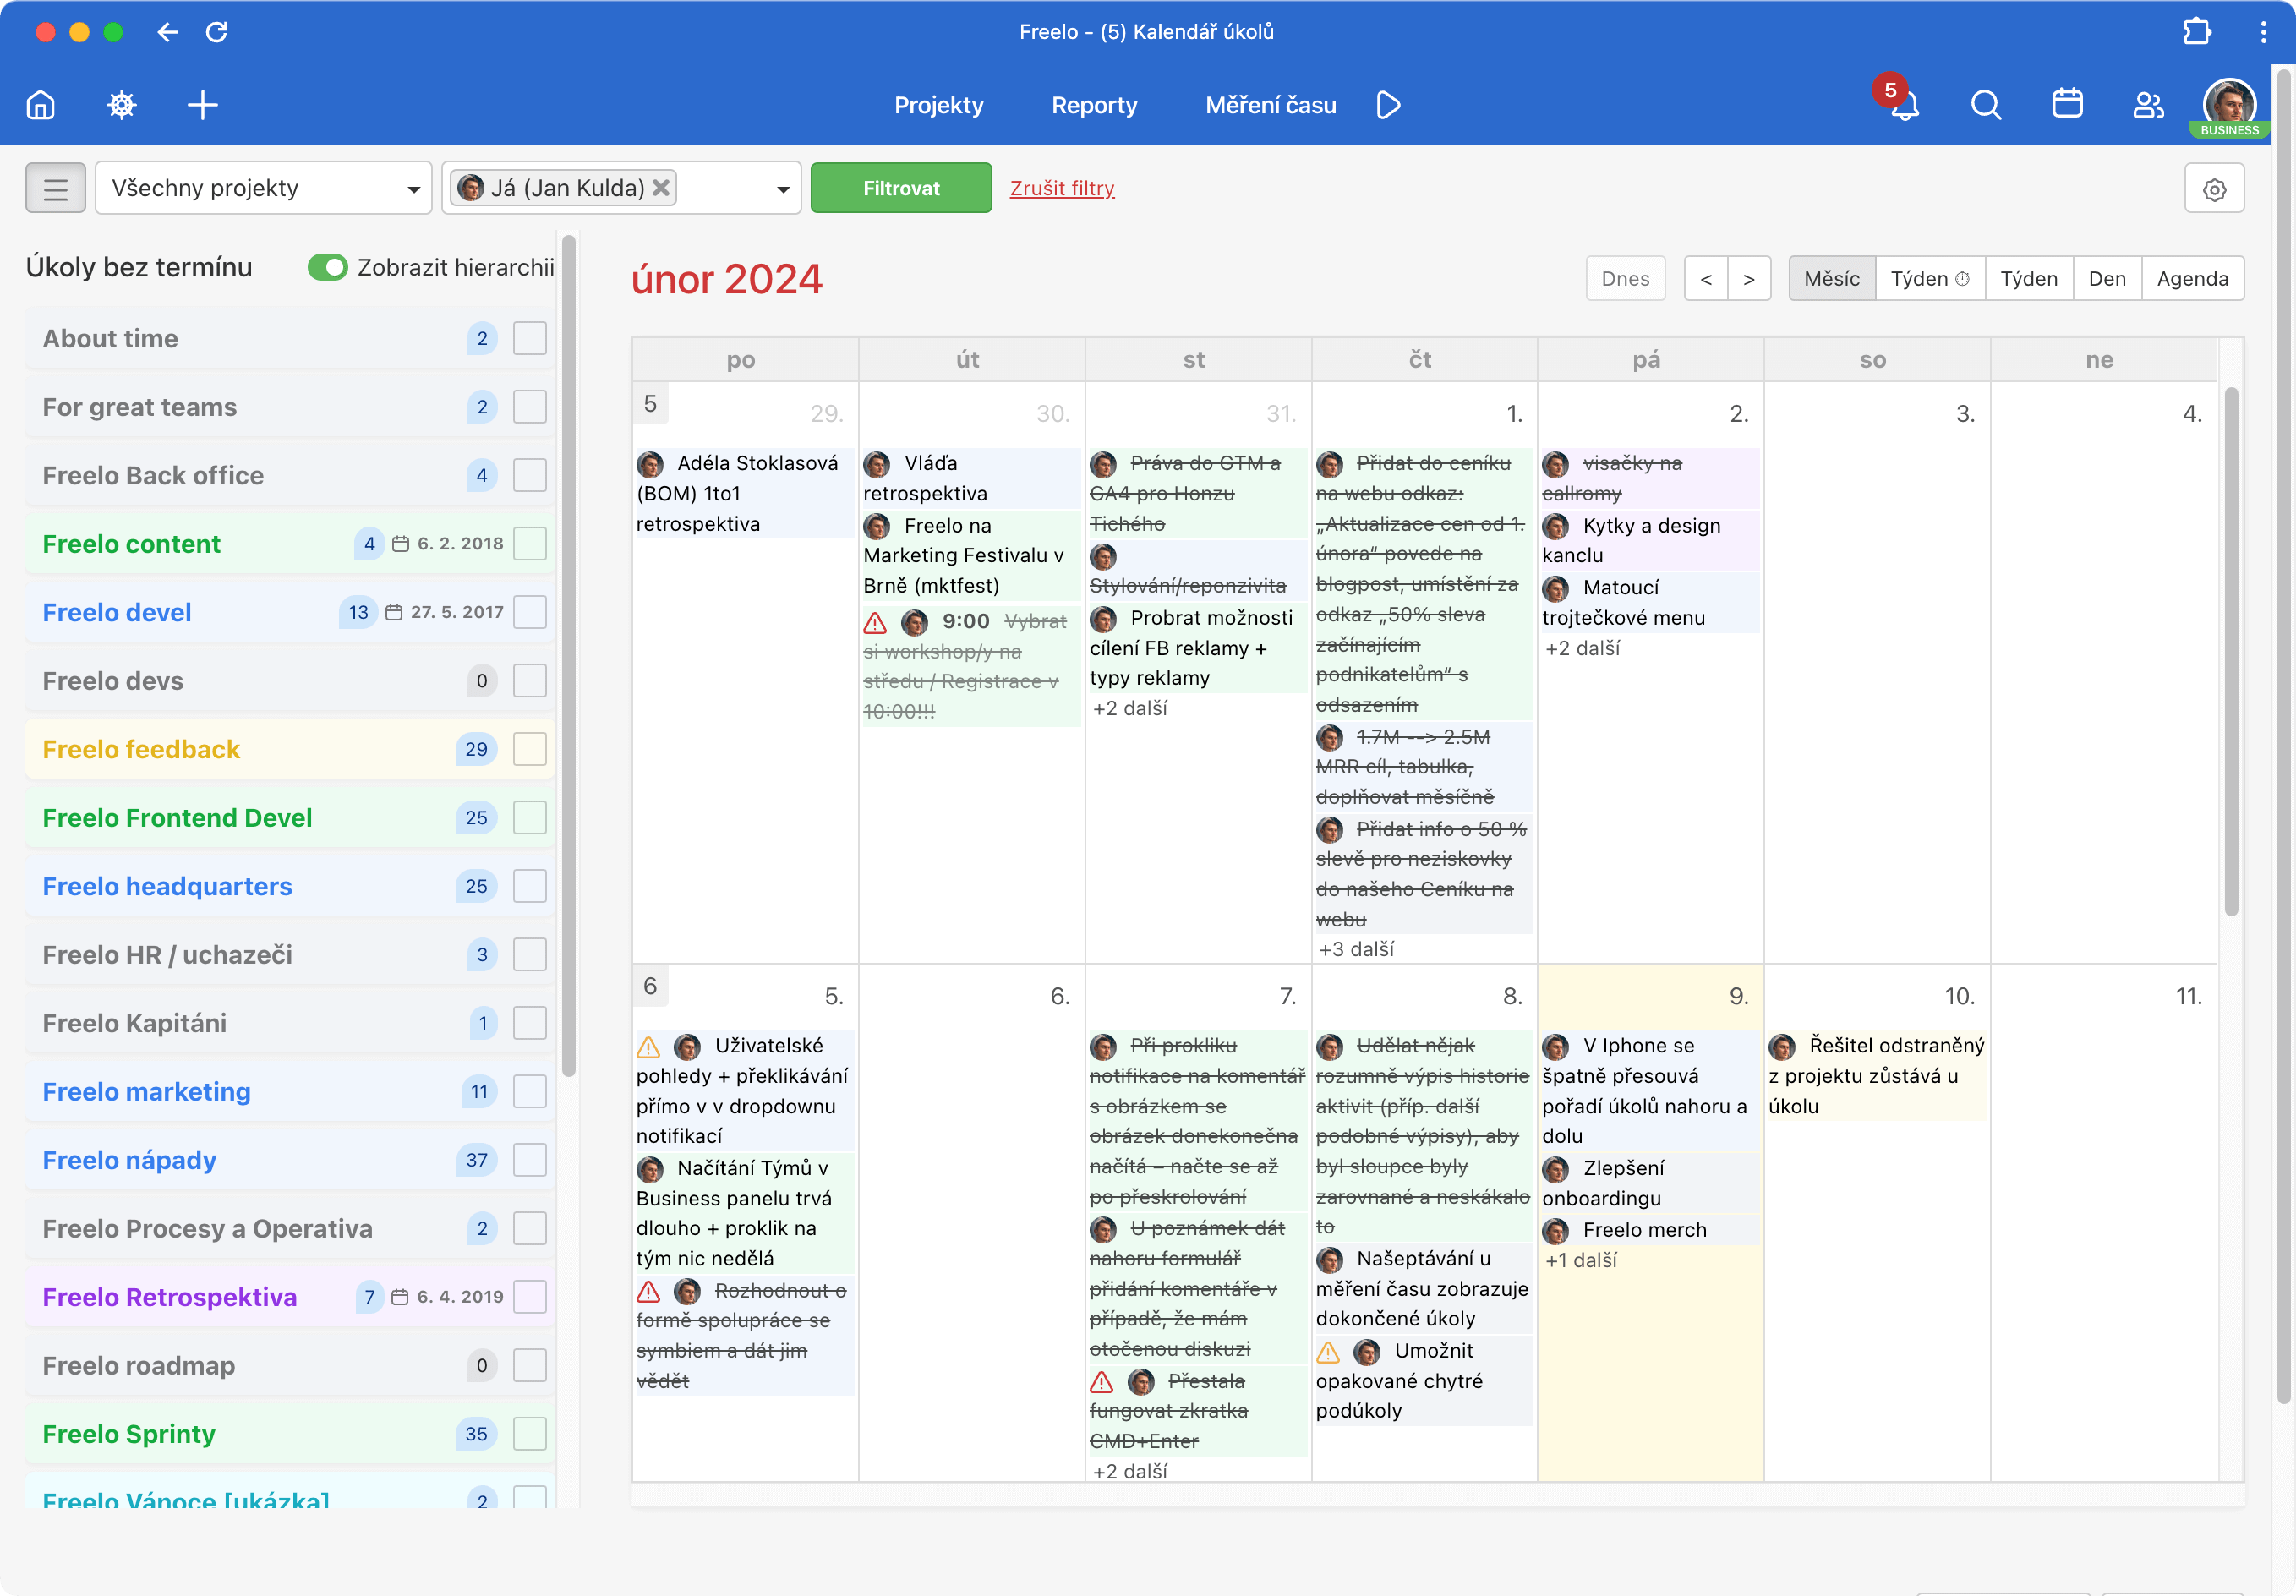The height and width of the screenshot is (1596, 2296).
Task: Click the ship wheel helm icon
Action: [121, 105]
